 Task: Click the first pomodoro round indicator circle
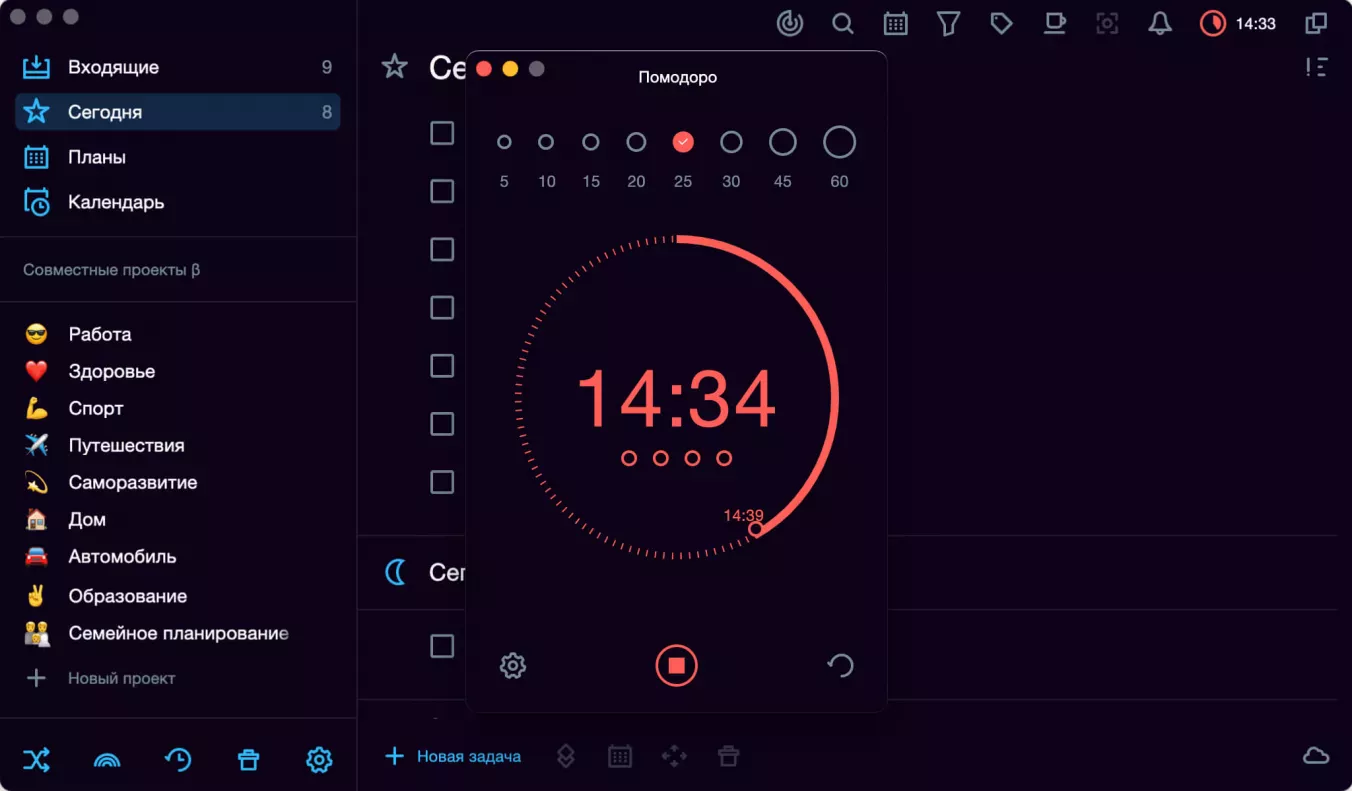pos(629,458)
